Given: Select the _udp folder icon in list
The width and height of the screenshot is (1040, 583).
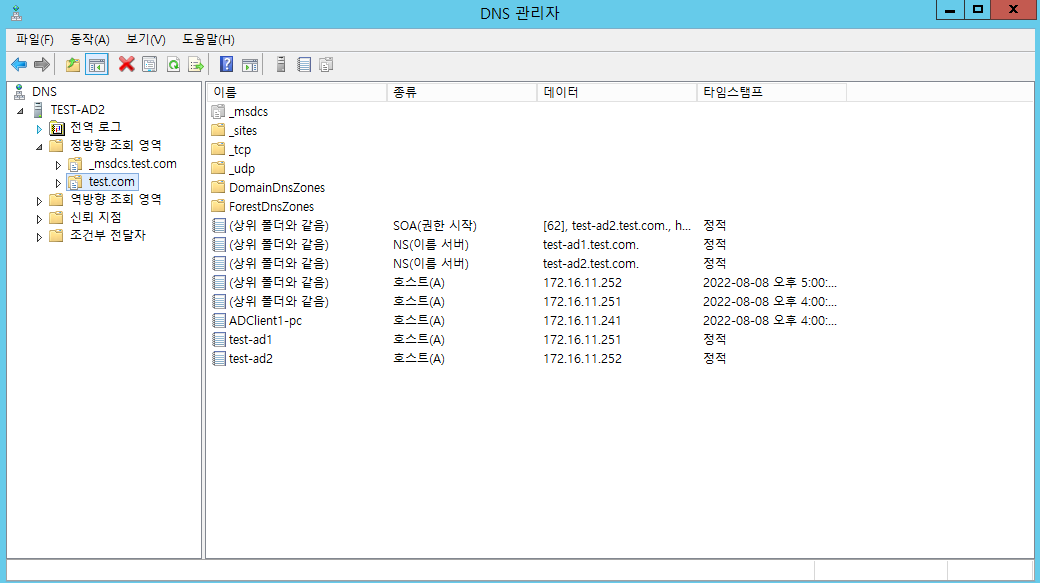Looking at the screenshot, I should coord(218,168).
